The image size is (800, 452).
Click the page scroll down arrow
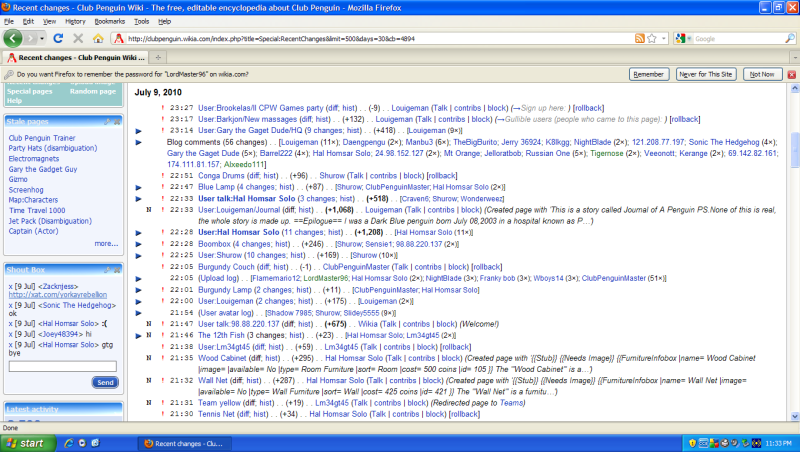coord(795,416)
